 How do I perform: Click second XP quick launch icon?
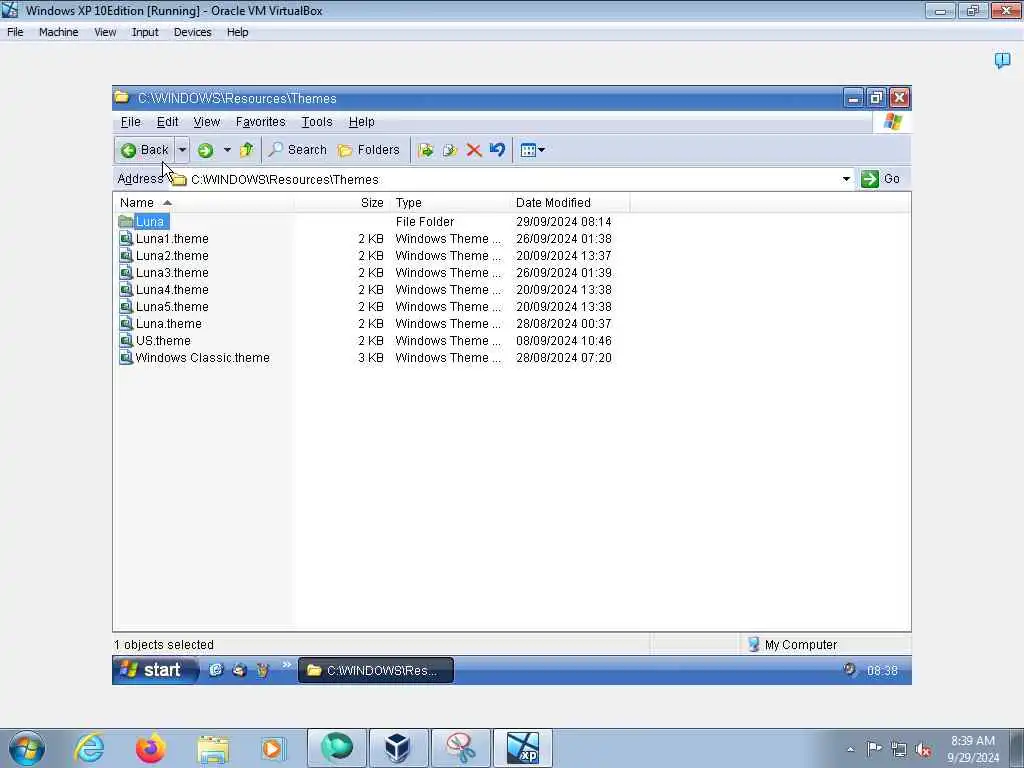(239, 670)
